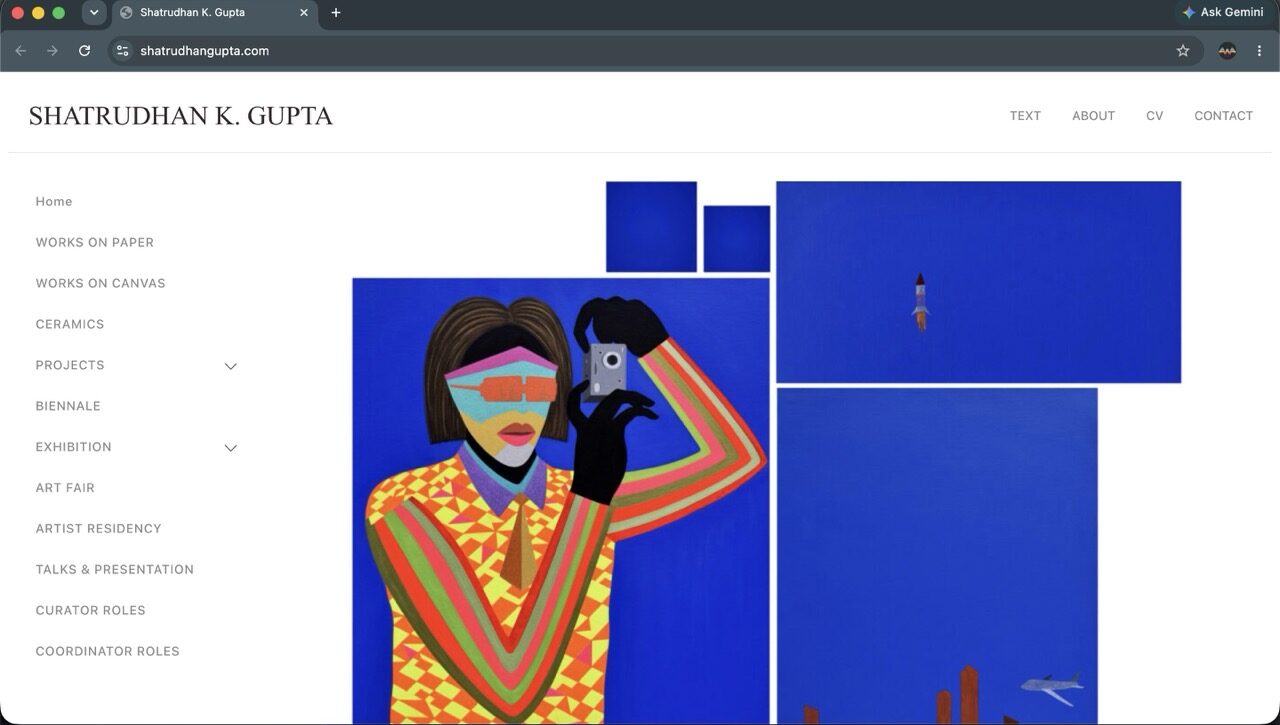Image resolution: width=1280 pixels, height=725 pixels.
Task: Click the blue painting with a rocket
Action: click(979, 282)
